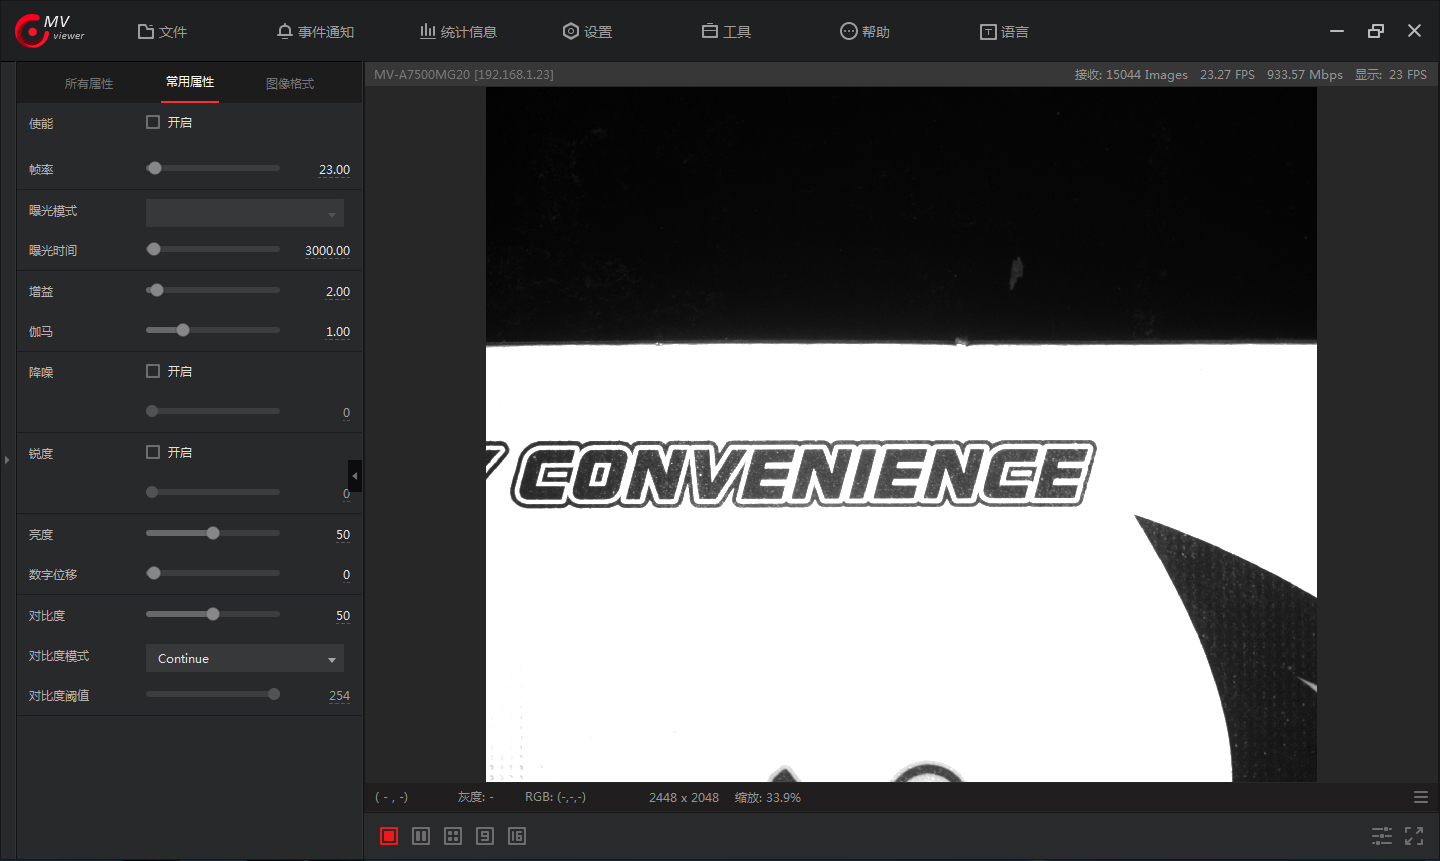Enable the 降噪 开启 checkbox
This screenshot has height=861, width=1440.
[x=153, y=371]
